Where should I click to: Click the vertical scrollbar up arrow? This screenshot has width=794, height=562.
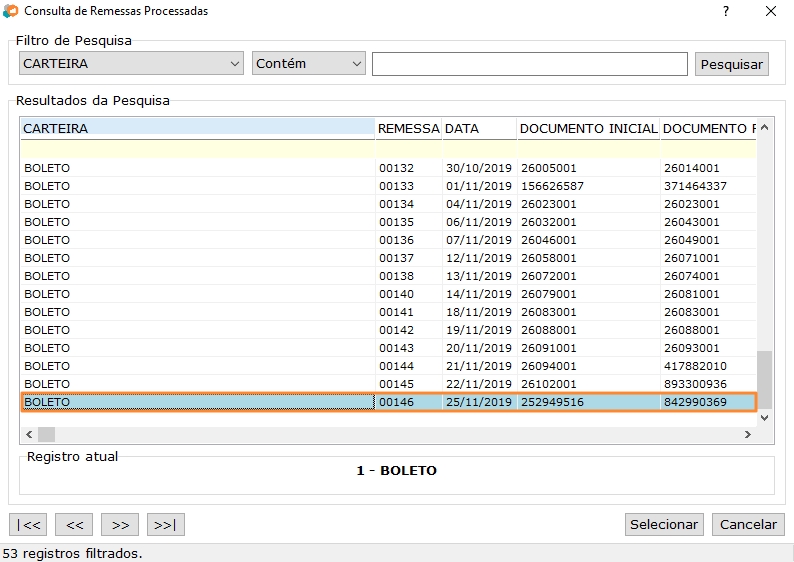(765, 128)
